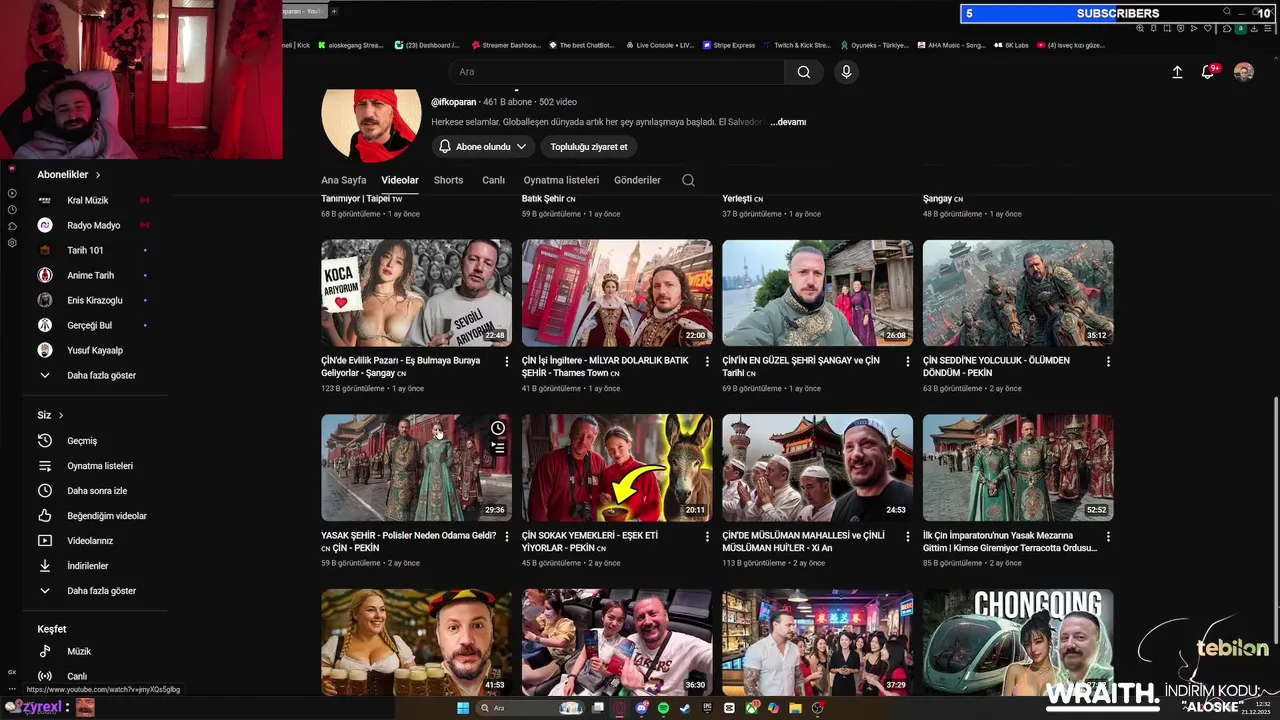Image resolution: width=1280 pixels, height=720 pixels.
Task: Open Stripe Express bookmark
Action: click(728, 45)
